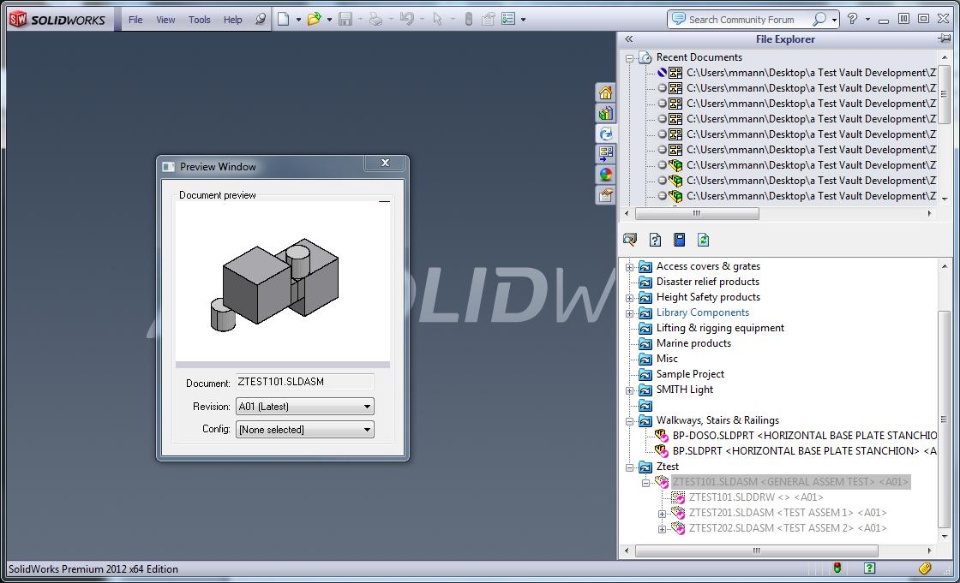Select the Disaster relief products folder
Screen dimensions: 960x583
[708, 282]
